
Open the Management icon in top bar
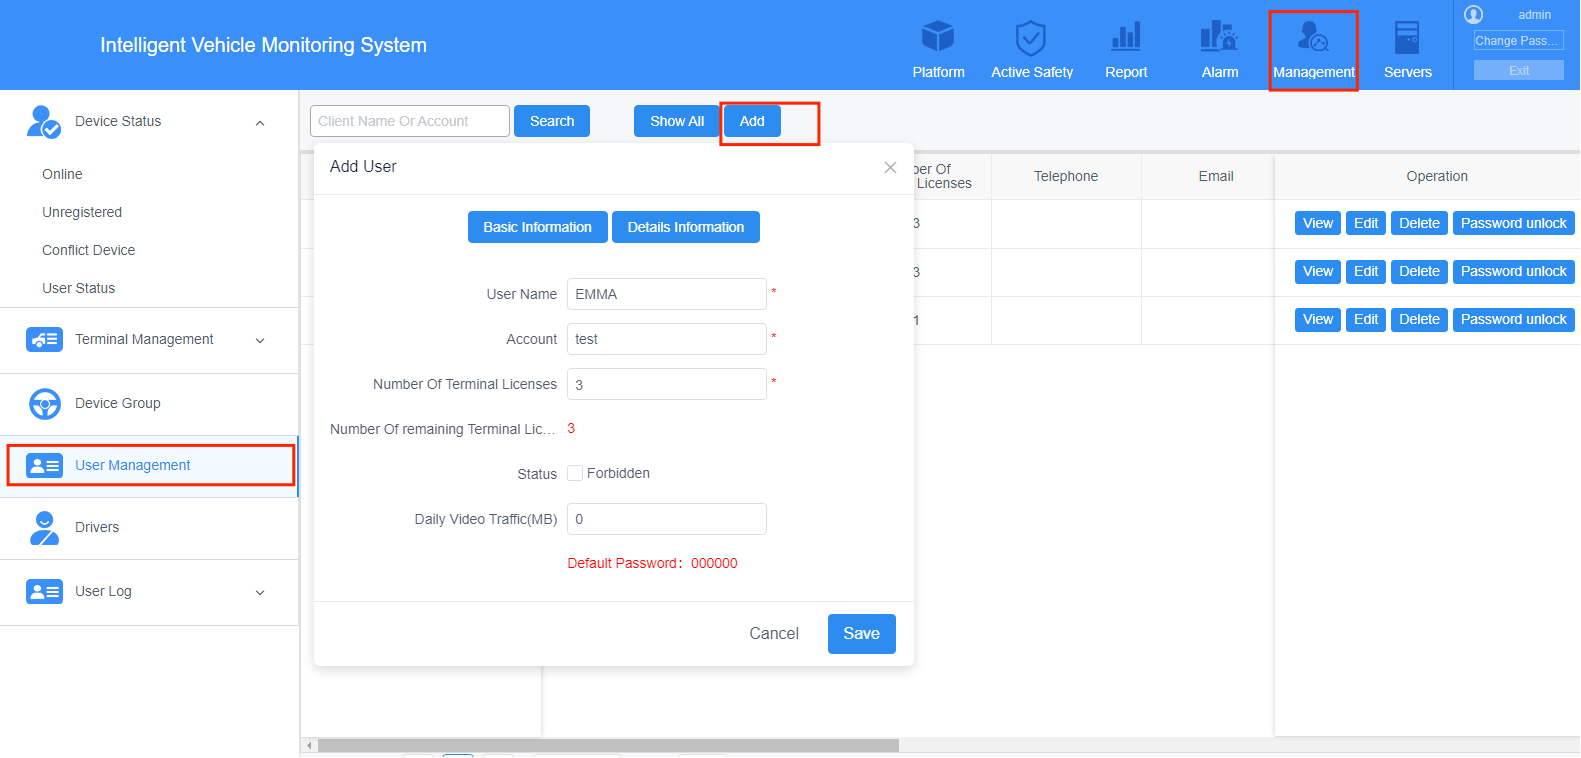click(x=1313, y=37)
